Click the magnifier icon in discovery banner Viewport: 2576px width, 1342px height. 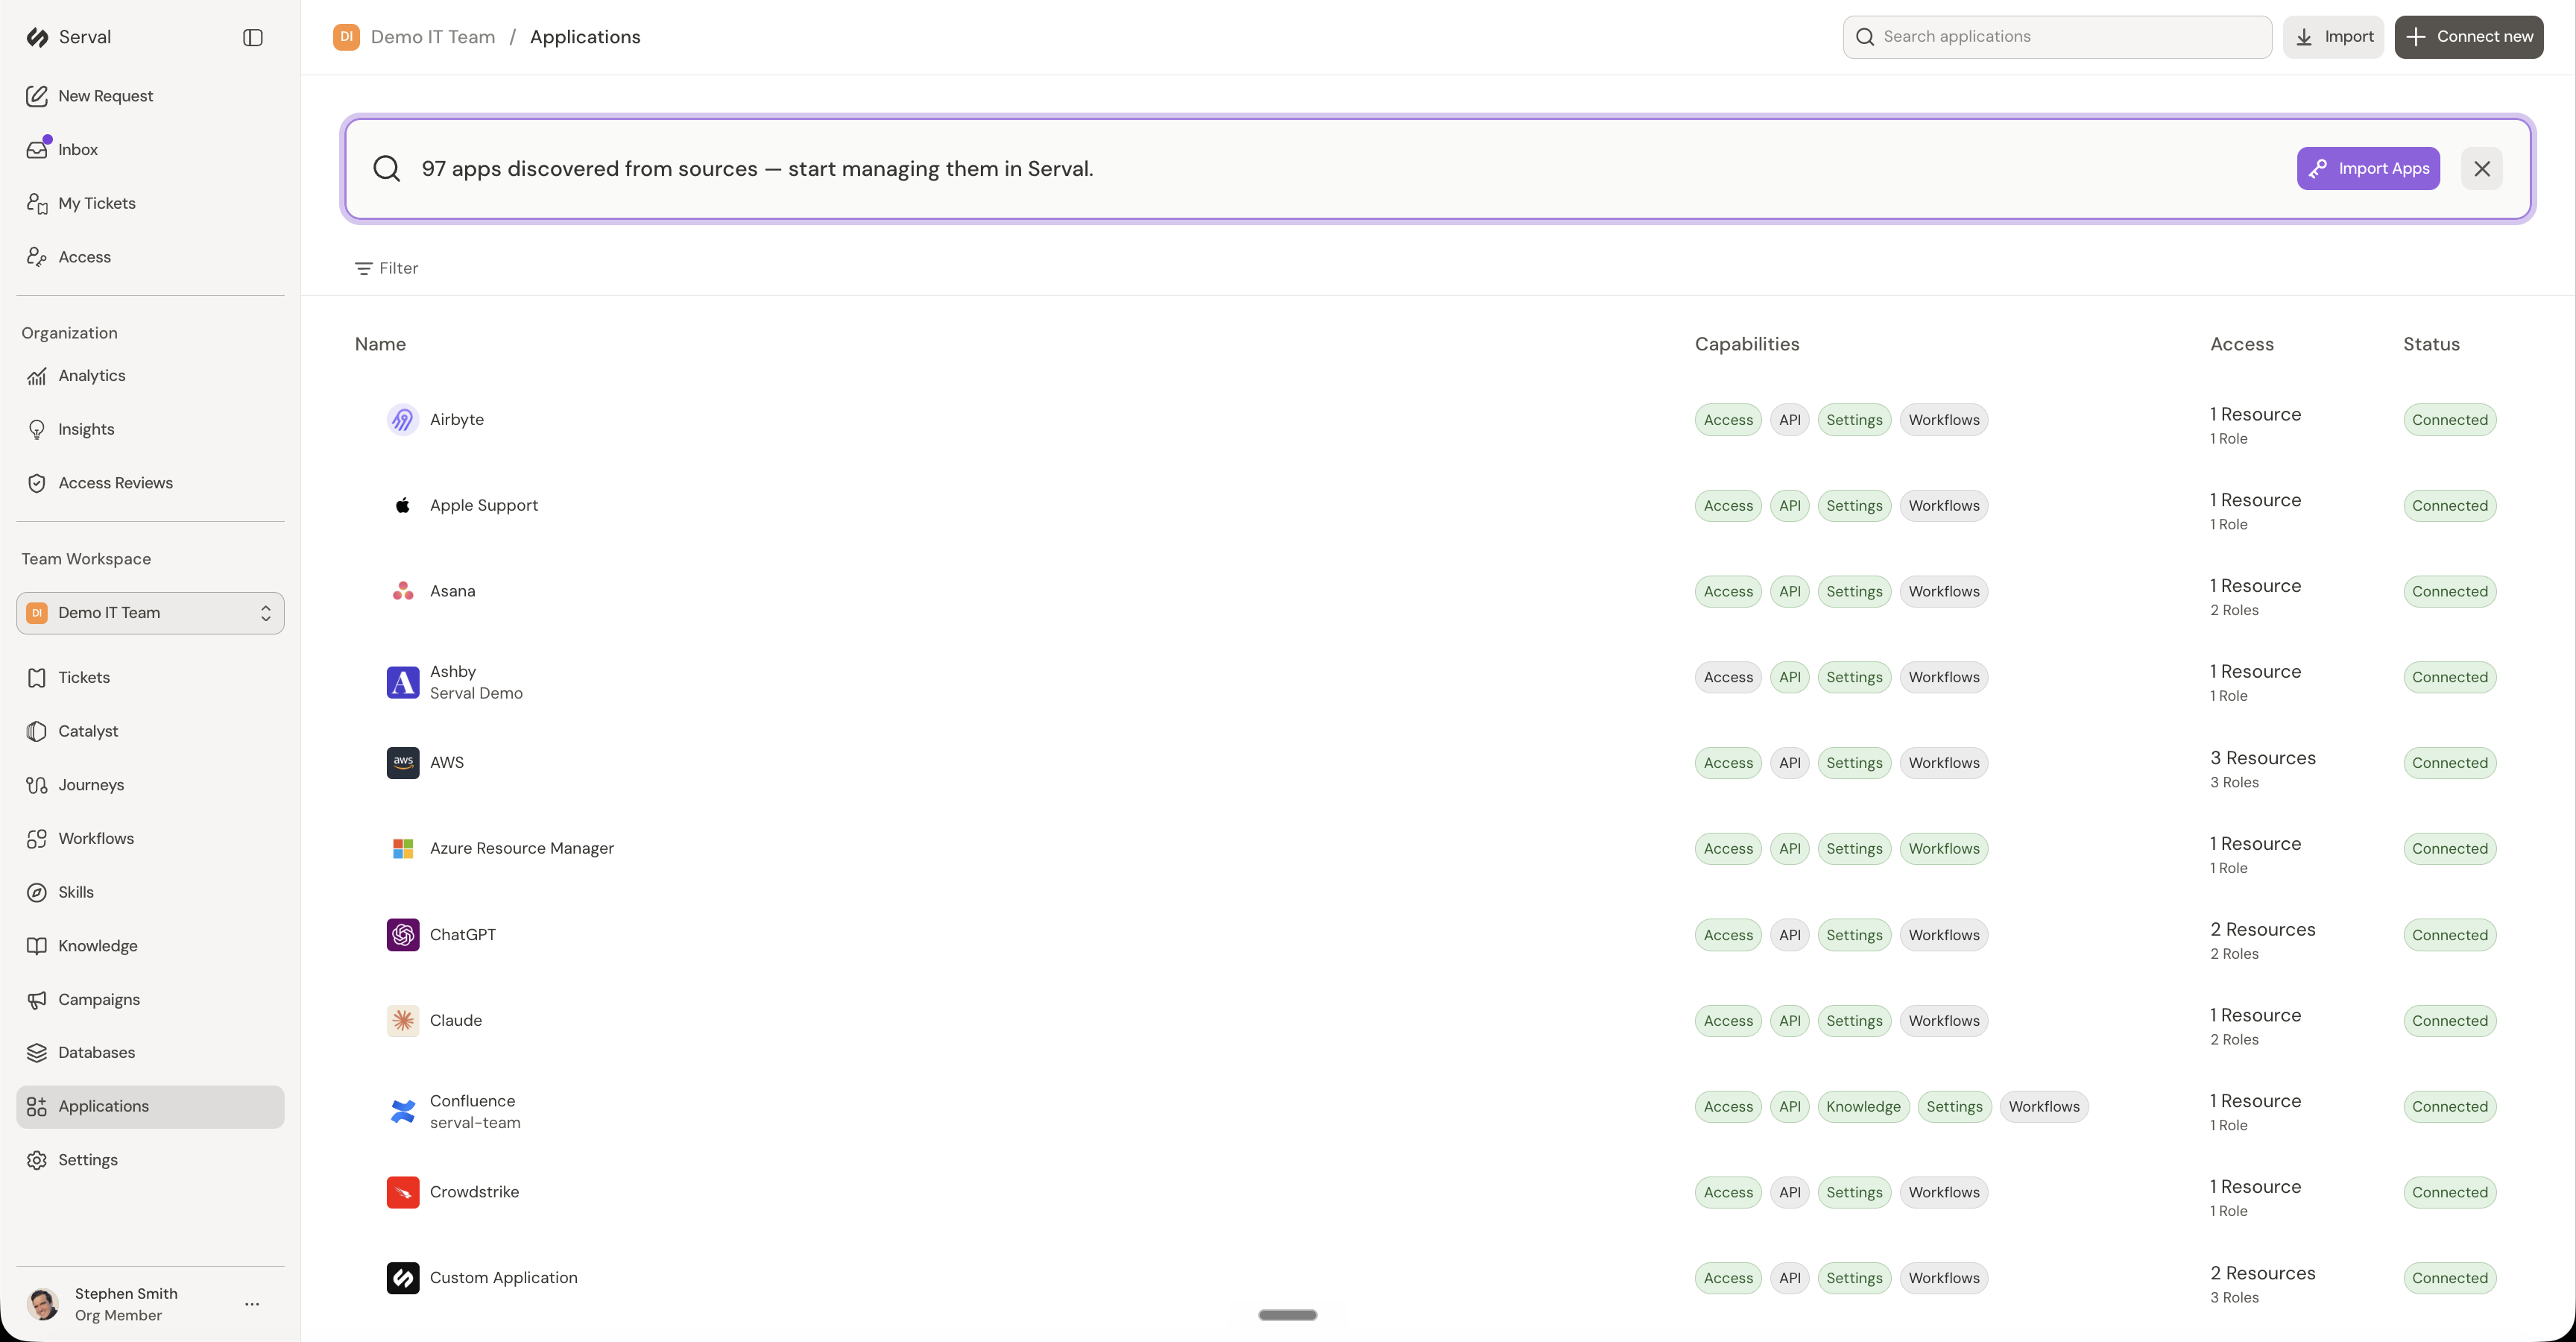387,169
